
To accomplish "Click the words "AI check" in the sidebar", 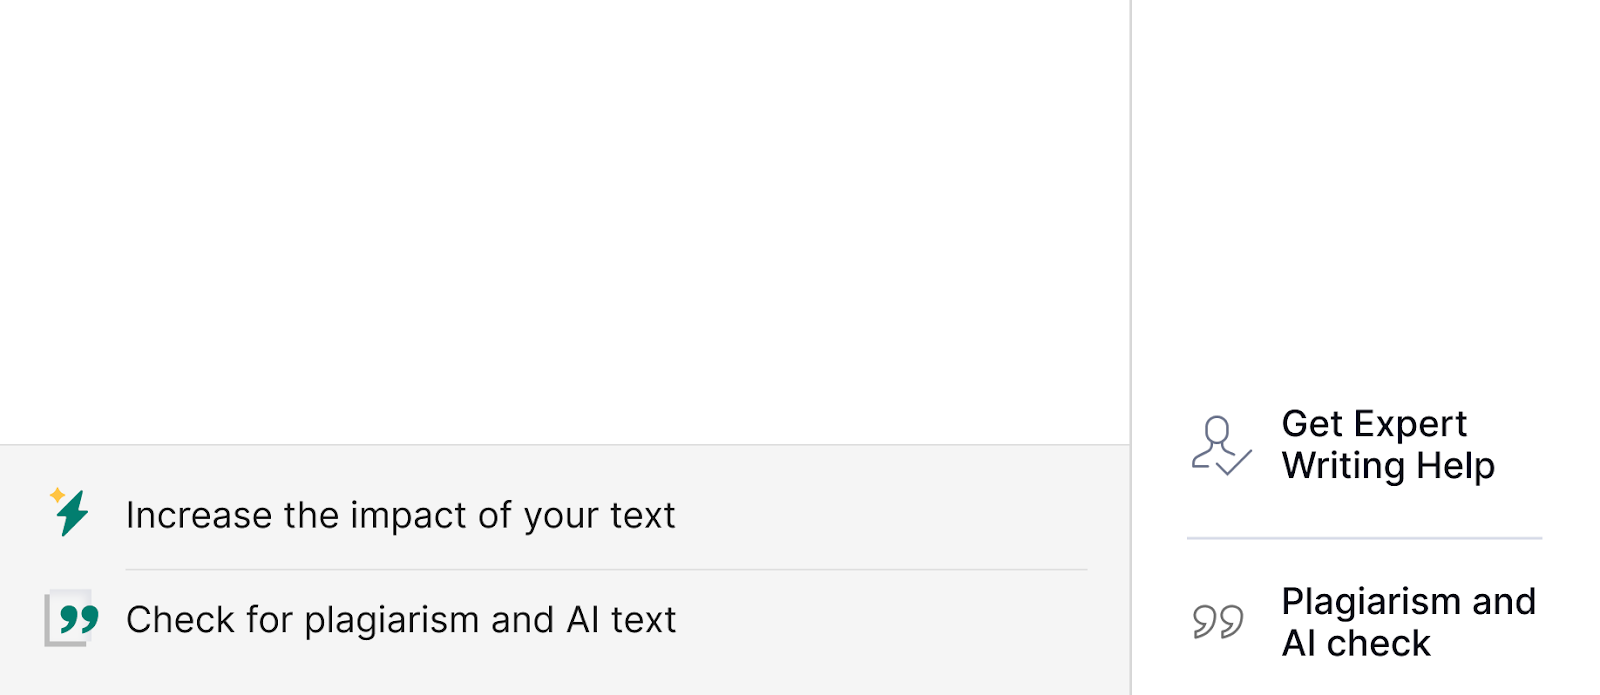I will (1356, 643).
